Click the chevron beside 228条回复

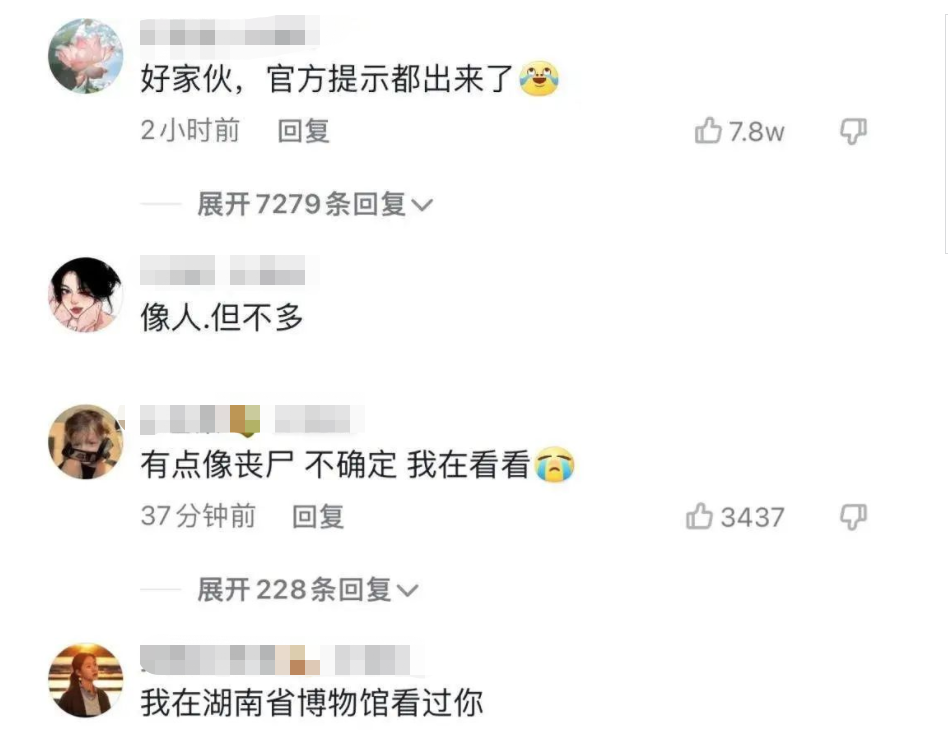pyautogui.click(x=407, y=591)
